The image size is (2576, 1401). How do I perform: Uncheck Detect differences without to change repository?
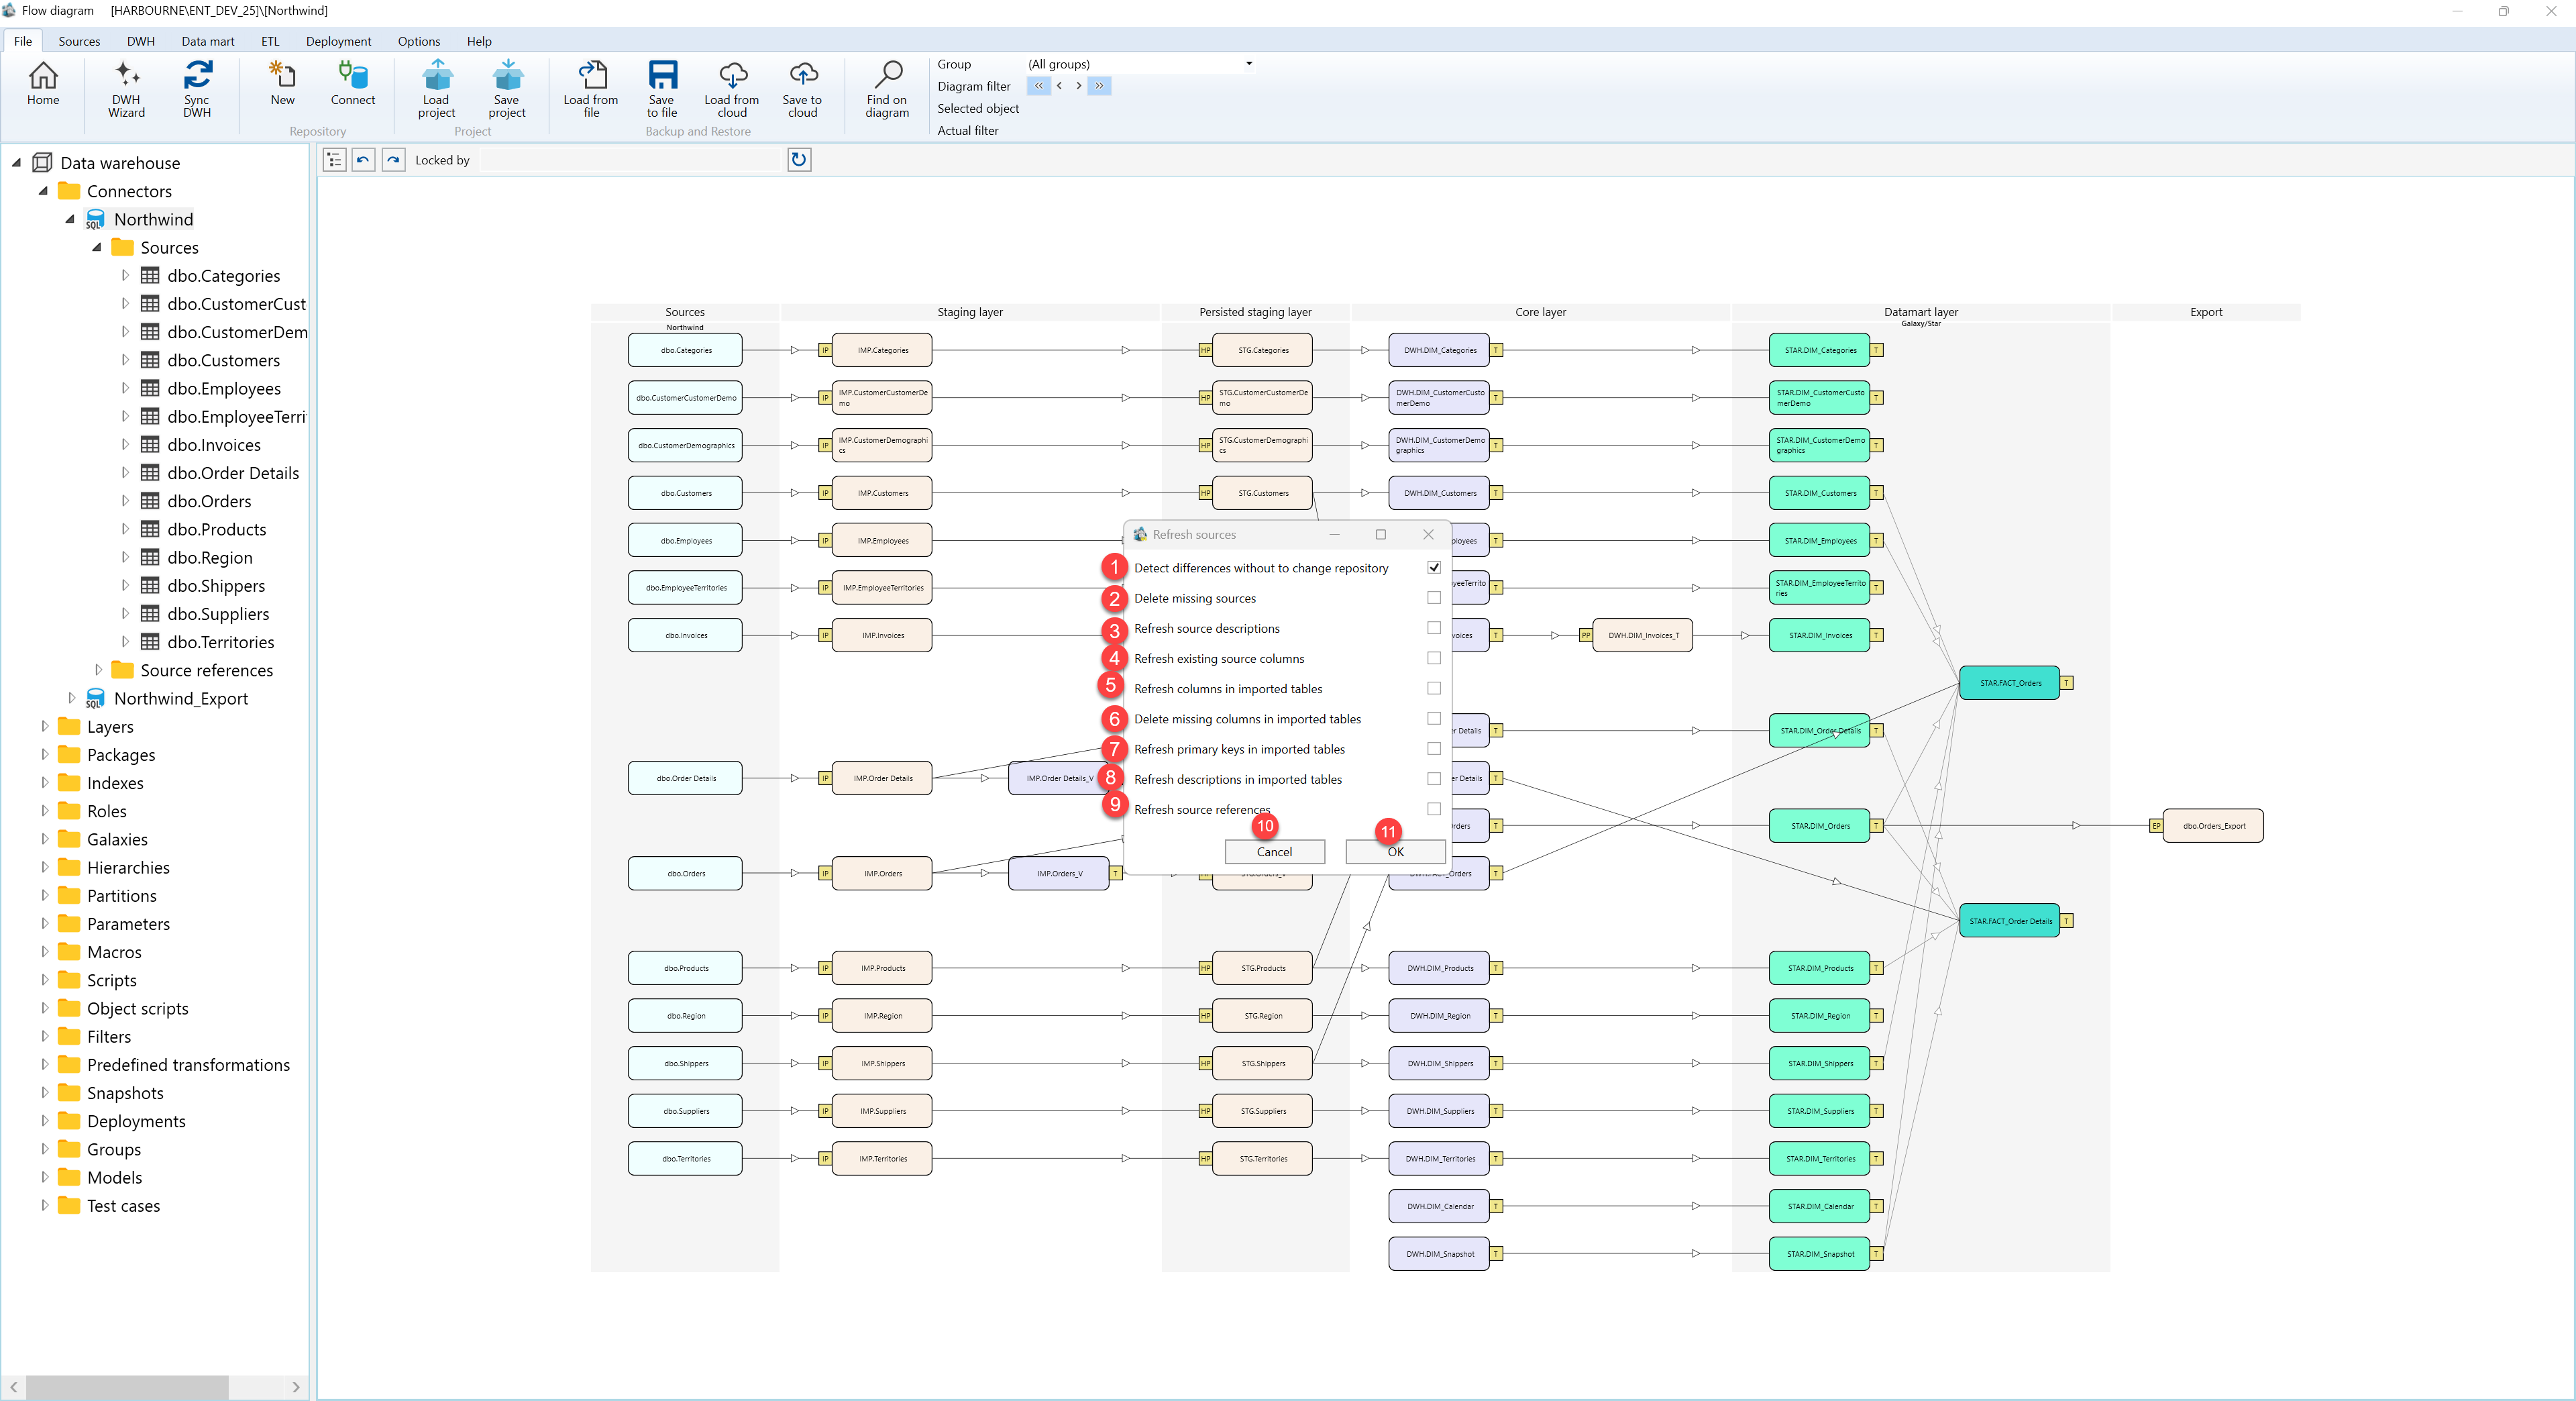(x=1433, y=567)
